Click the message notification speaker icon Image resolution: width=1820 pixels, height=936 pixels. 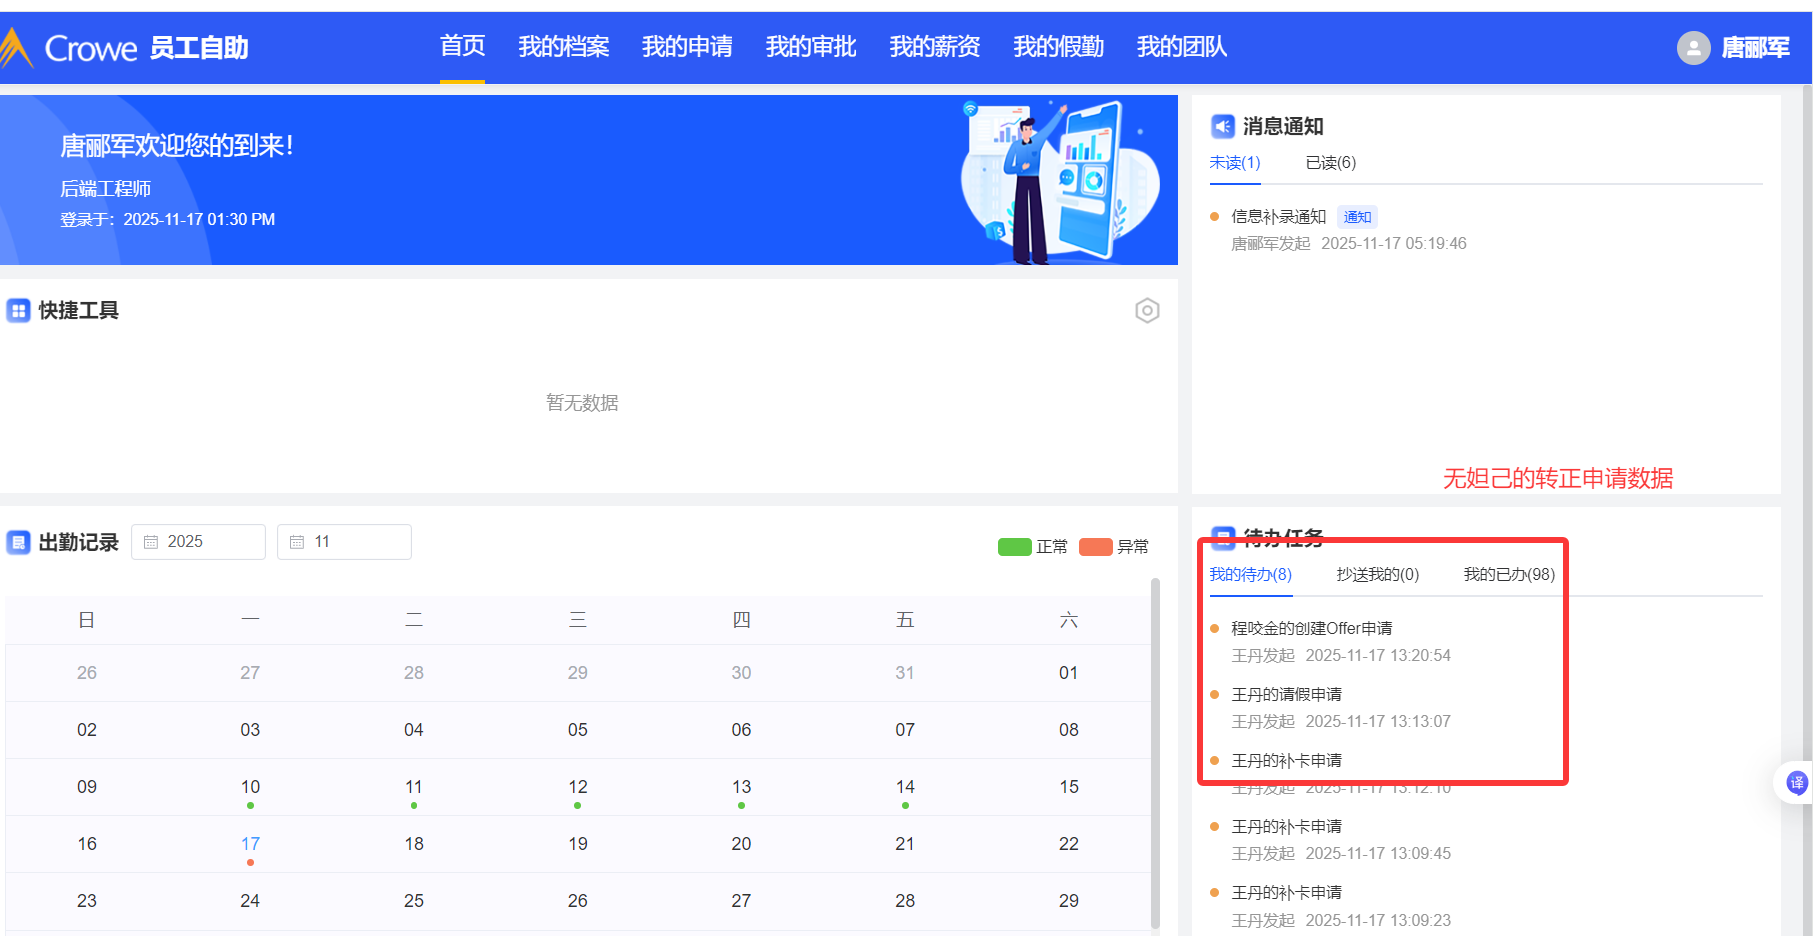[x=1222, y=126]
